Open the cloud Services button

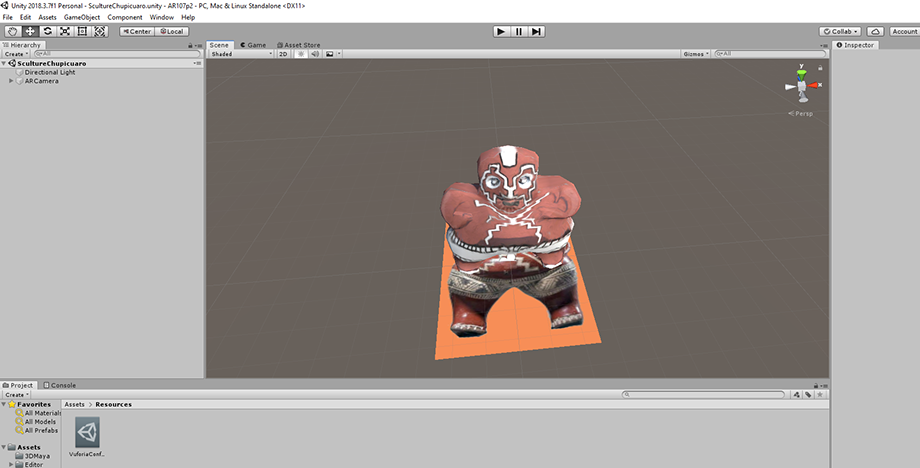874,31
